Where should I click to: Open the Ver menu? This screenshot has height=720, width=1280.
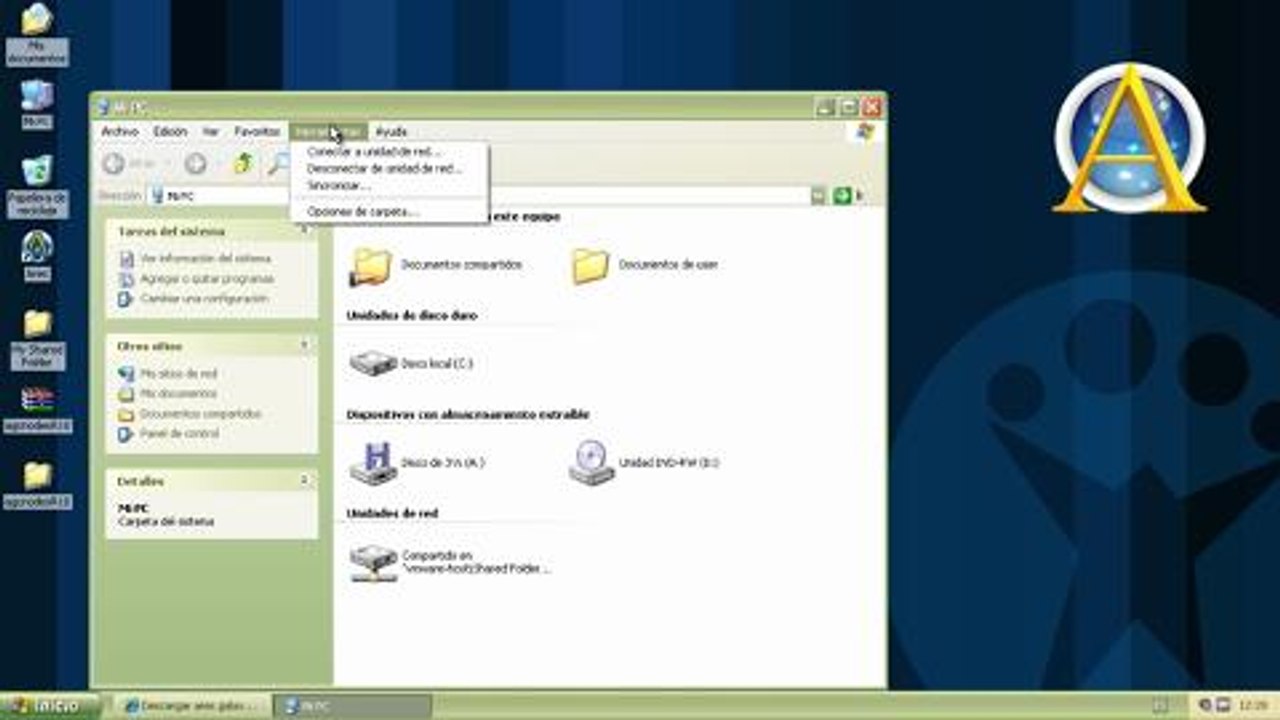point(211,132)
